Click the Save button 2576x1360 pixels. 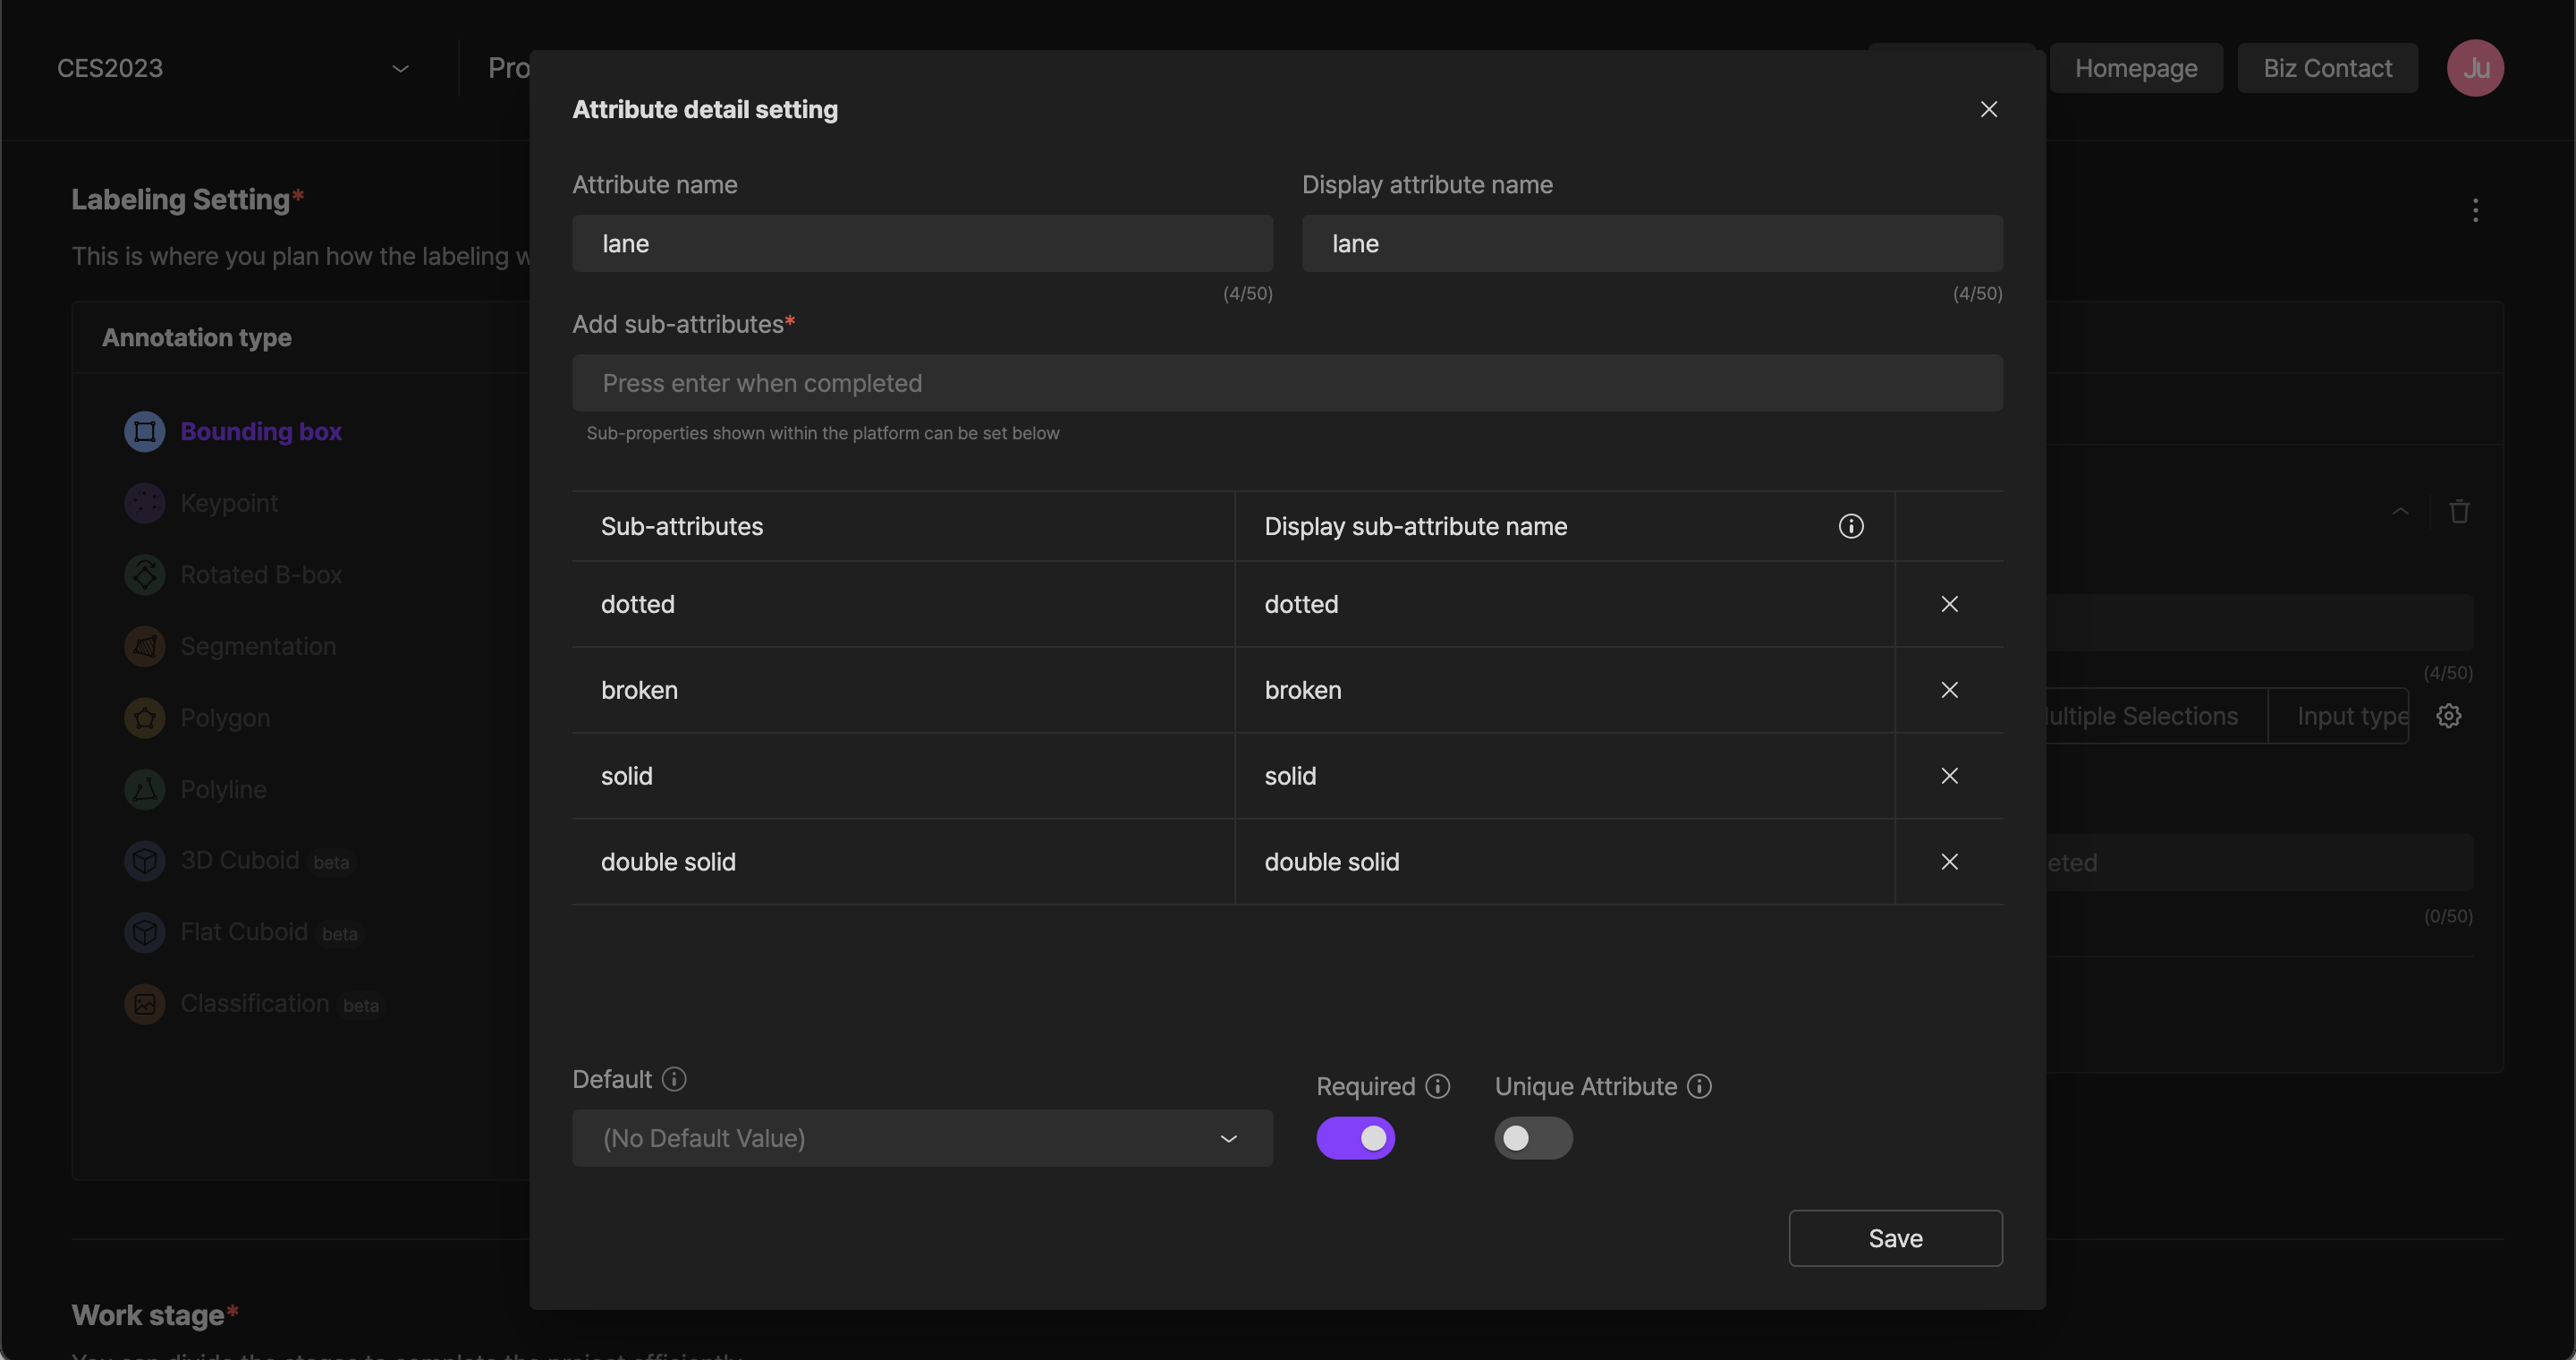[1894, 1237]
